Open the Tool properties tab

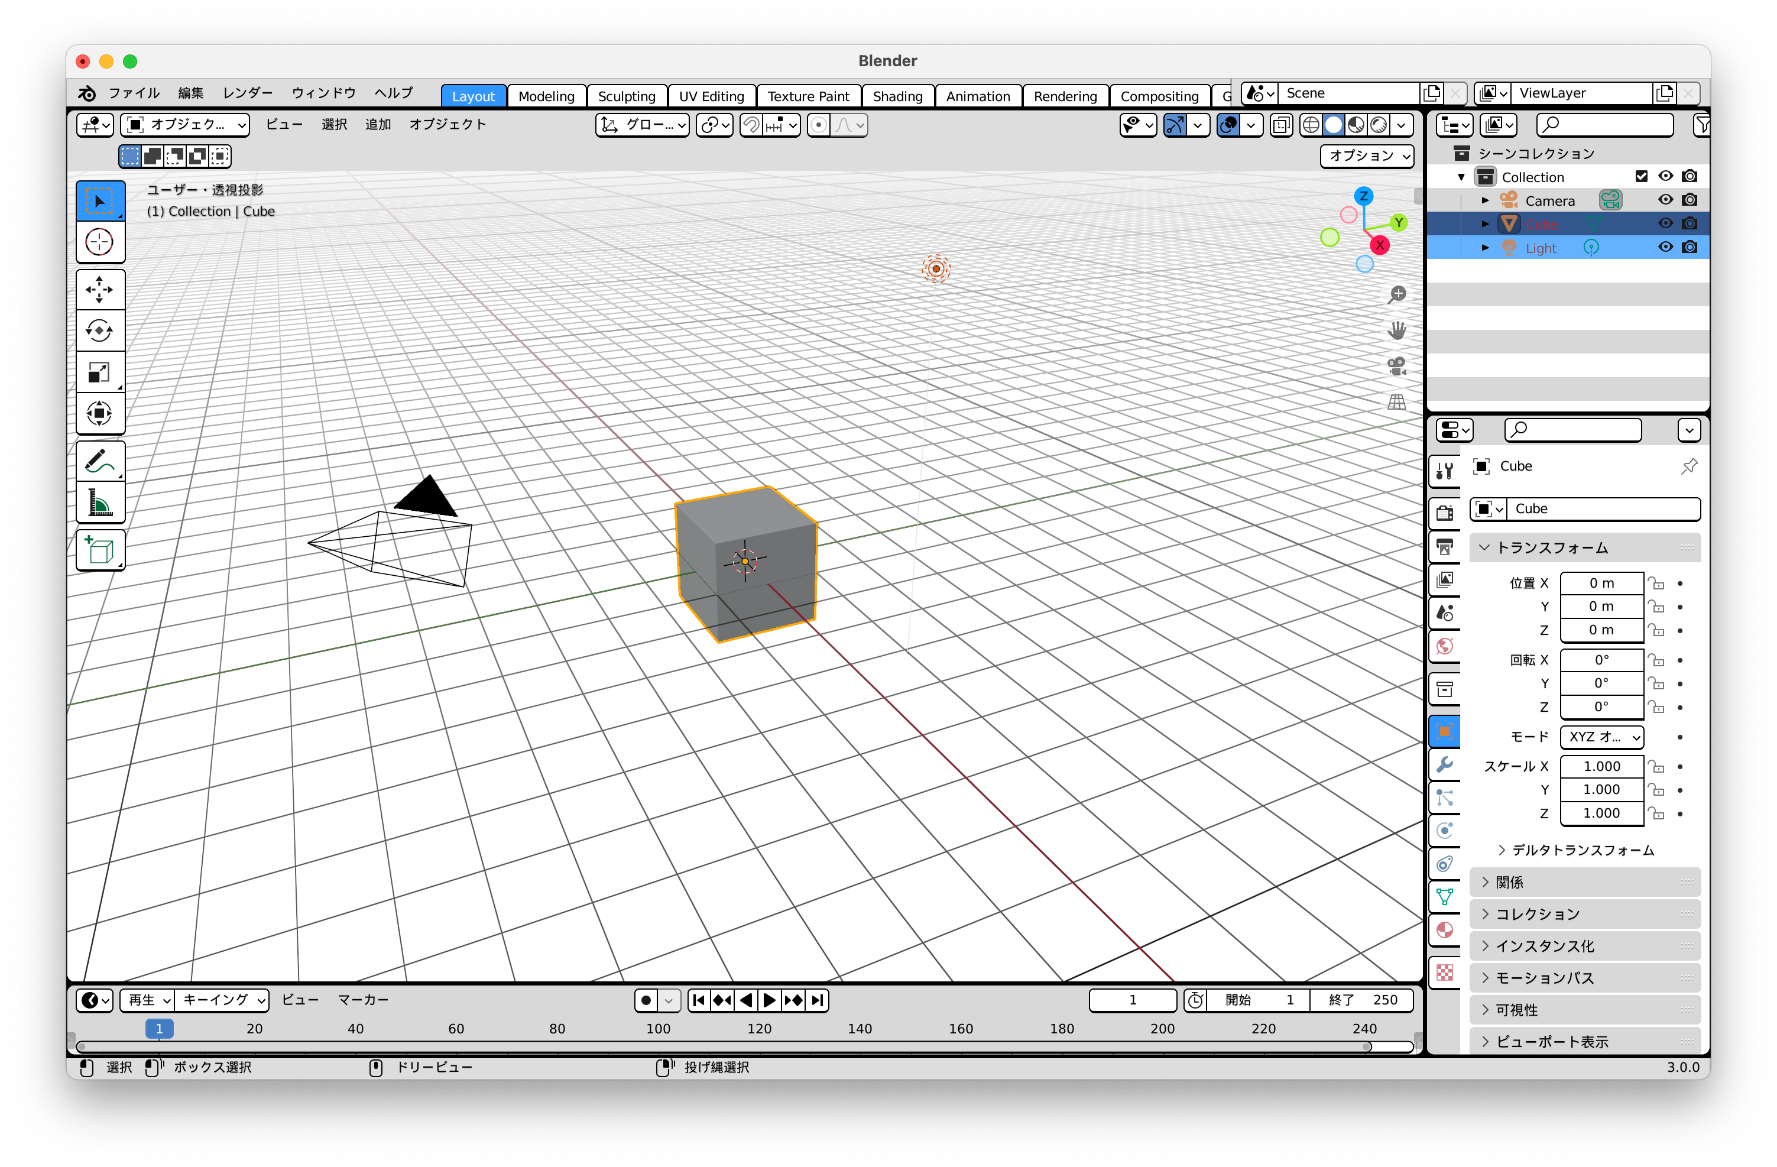point(1445,471)
